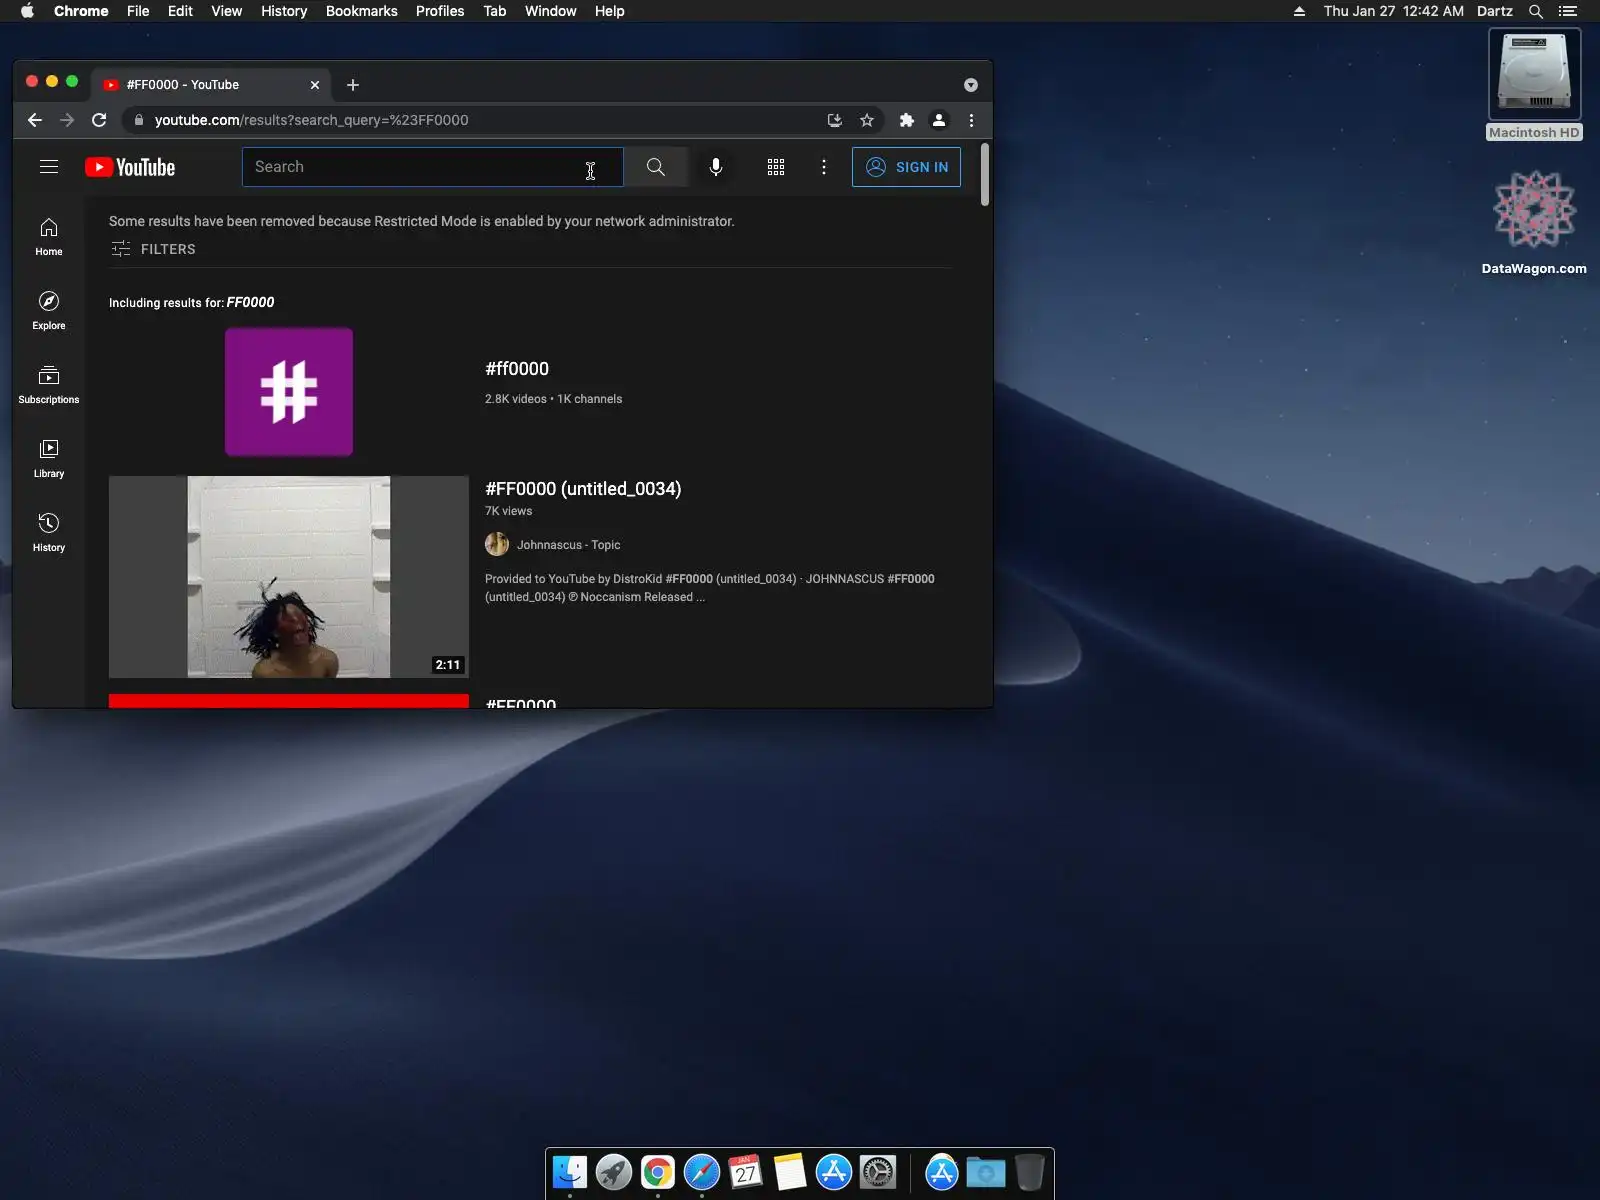This screenshot has width=1600, height=1200.
Task: Go back to the previous page in Chrome
Action: [x=35, y=120]
